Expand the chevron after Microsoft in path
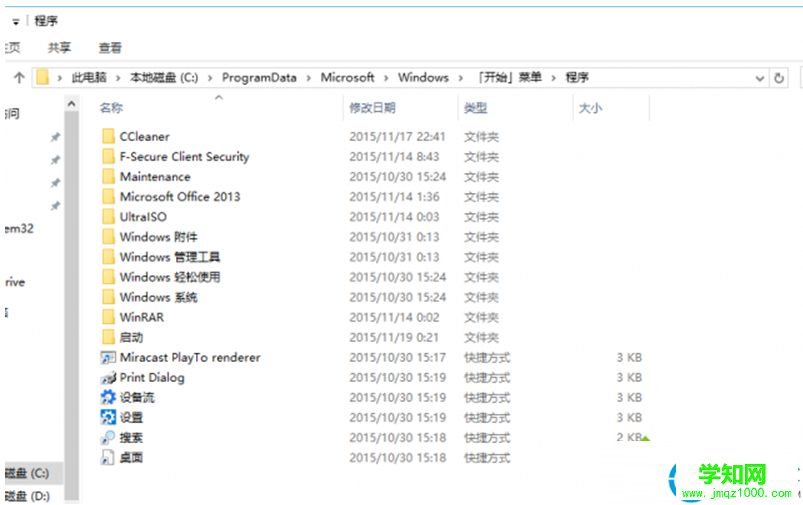Viewport: 803px width, 505px height. [386, 78]
